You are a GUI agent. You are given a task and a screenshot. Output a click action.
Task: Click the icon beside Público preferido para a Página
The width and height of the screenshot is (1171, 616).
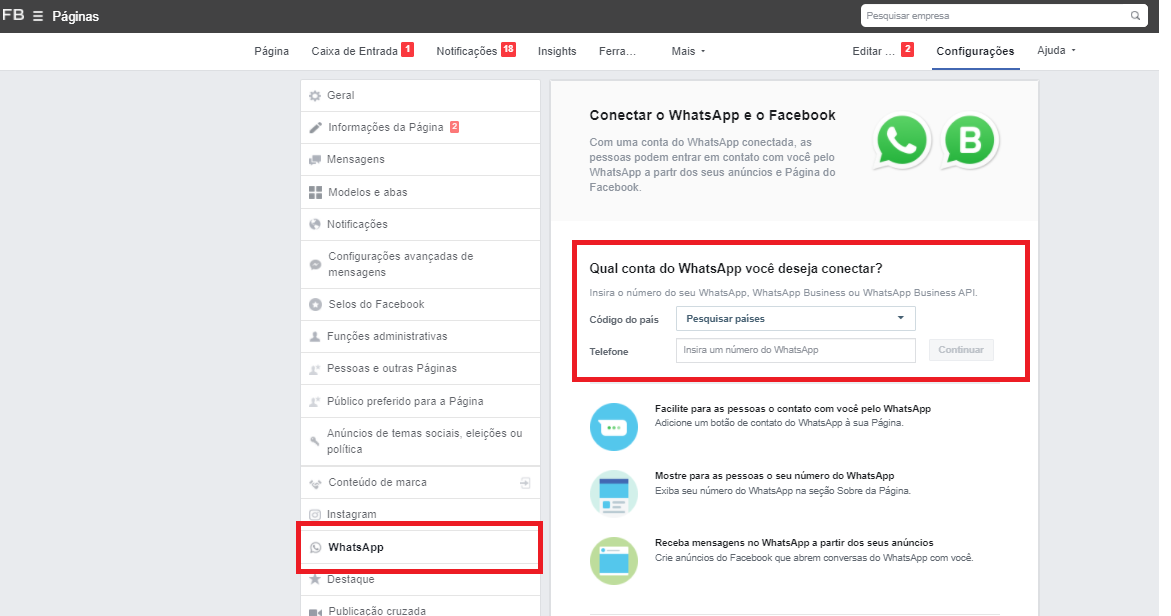(315, 402)
